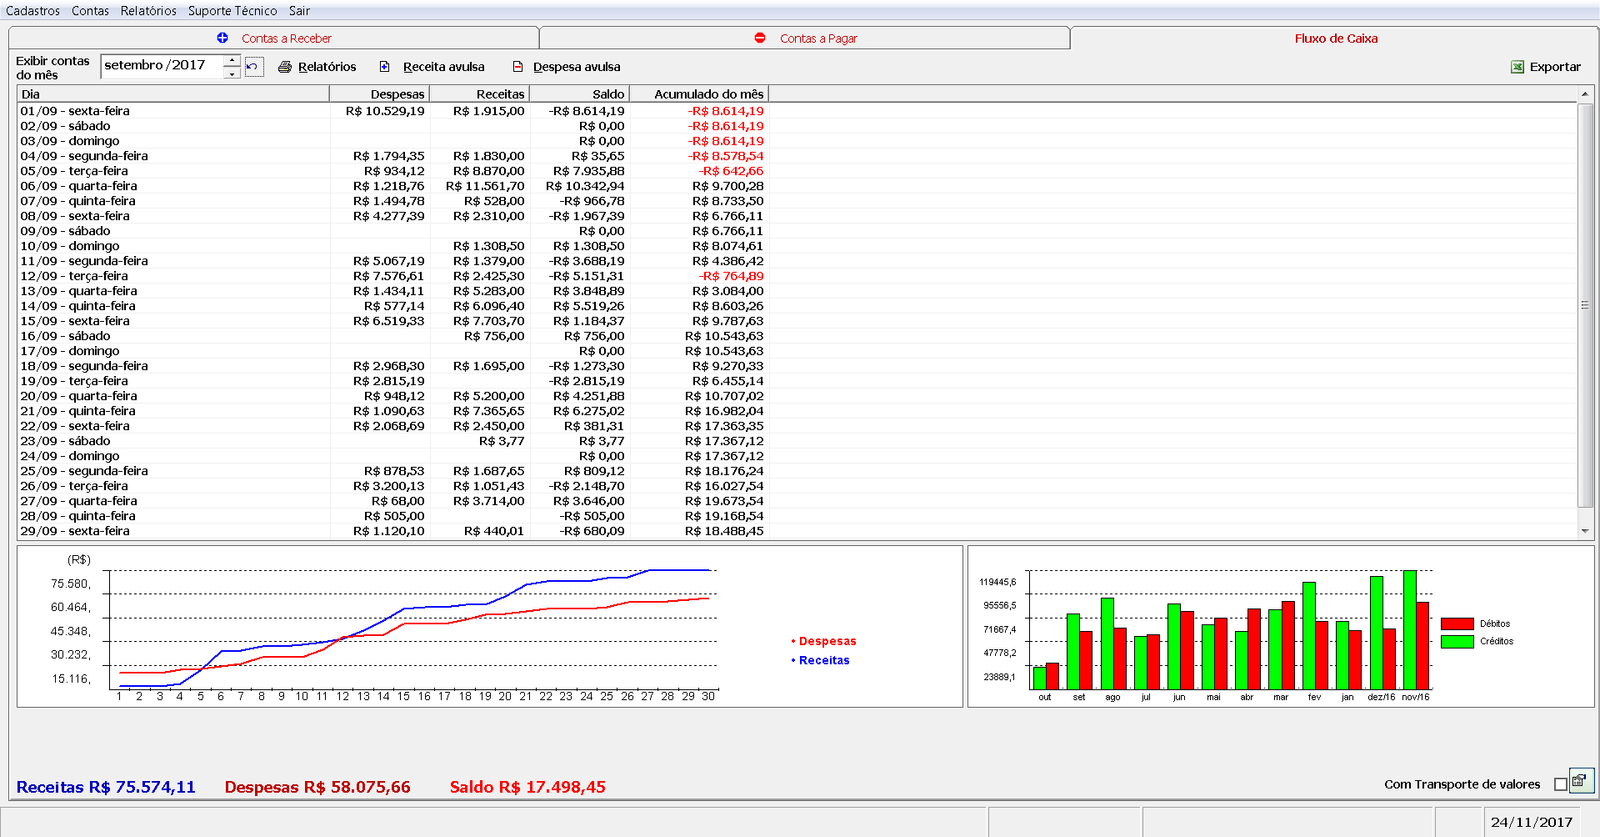This screenshot has width=1600, height=837.
Task: Decrease month with the down spinner arrow
Action: point(232,73)
